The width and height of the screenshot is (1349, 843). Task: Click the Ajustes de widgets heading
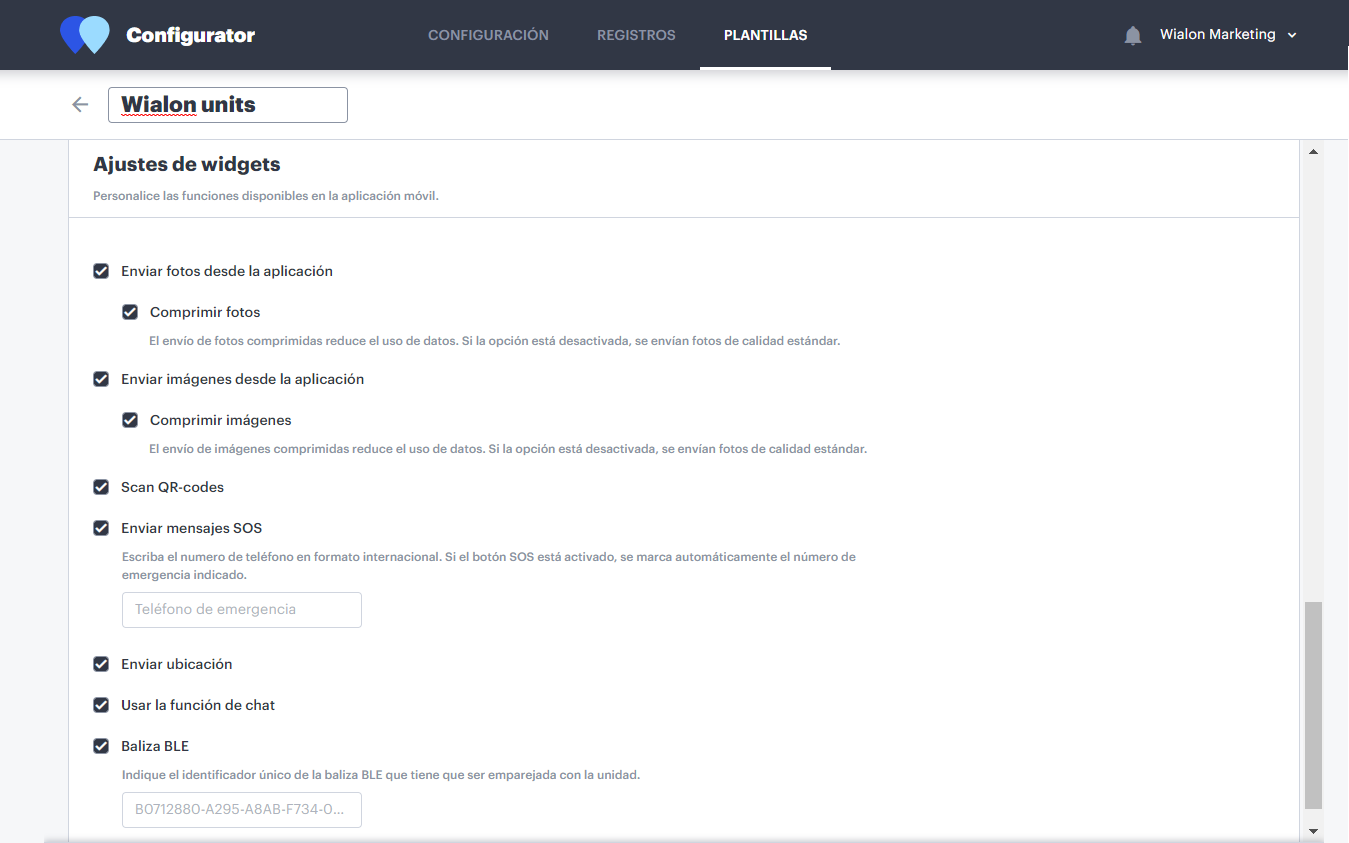coord(187,164)
